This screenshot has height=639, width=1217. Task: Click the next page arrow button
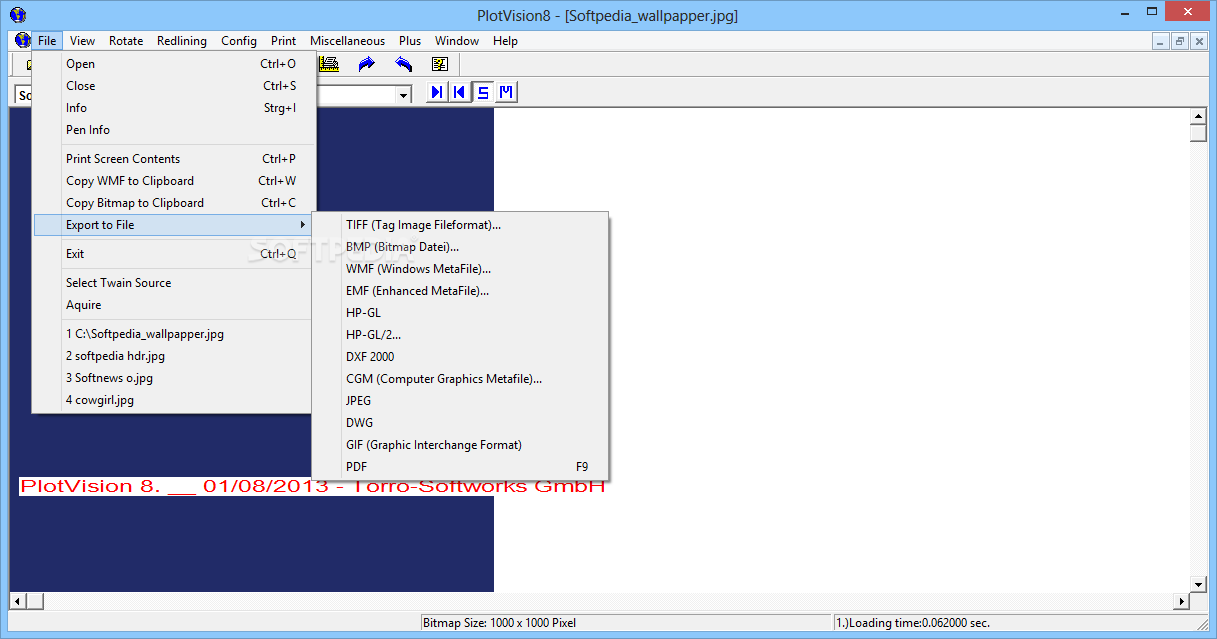pyautogui.click(x=437, y=92)
